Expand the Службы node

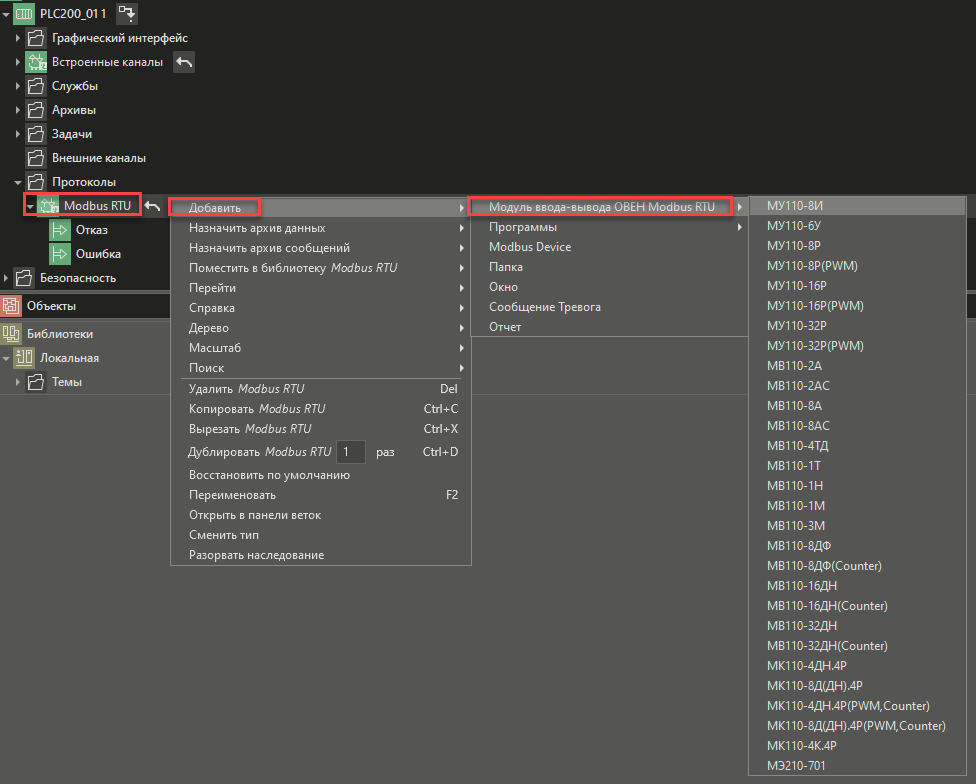tap(18, 86)
